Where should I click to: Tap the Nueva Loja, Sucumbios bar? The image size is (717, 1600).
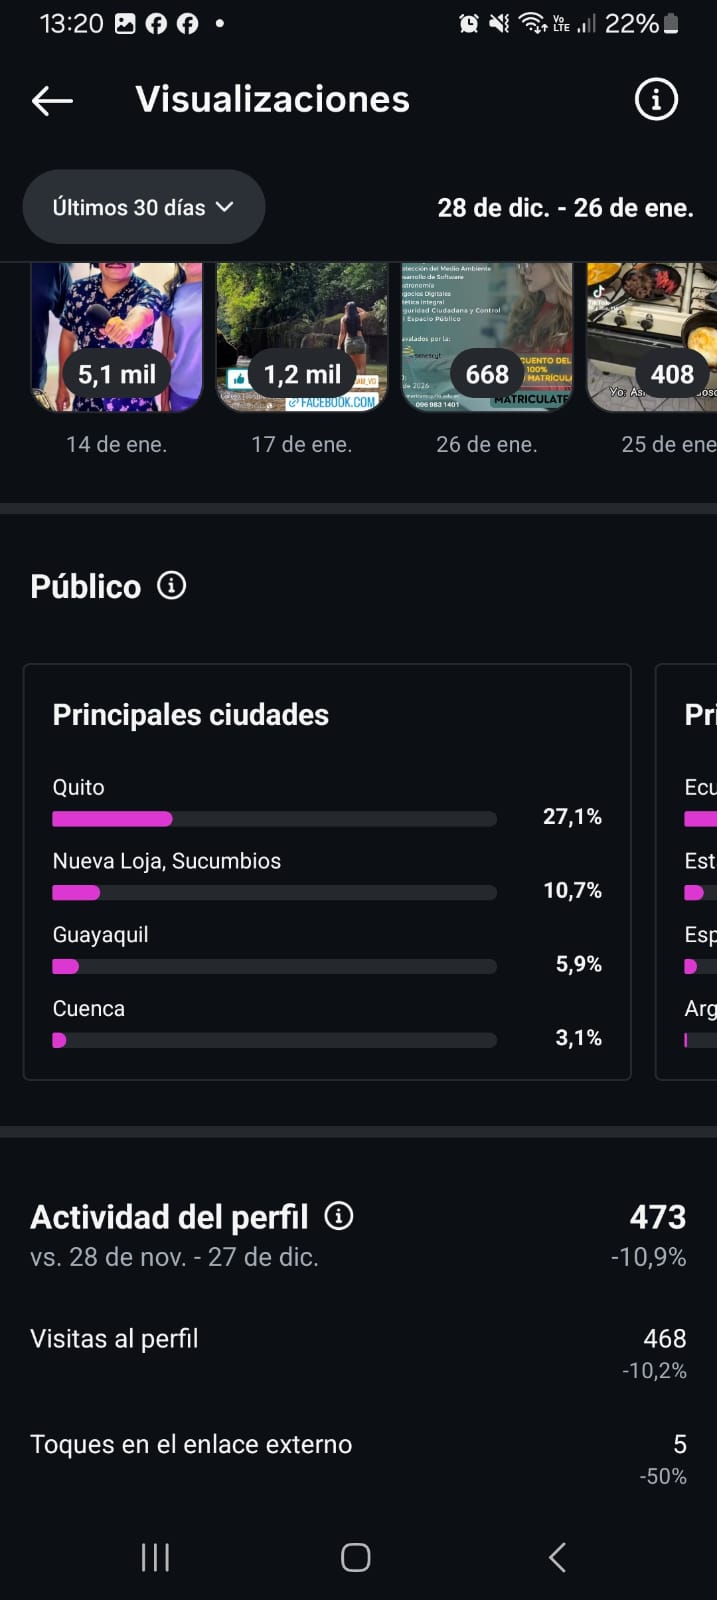pyautogui.click(x=274, y=892)
